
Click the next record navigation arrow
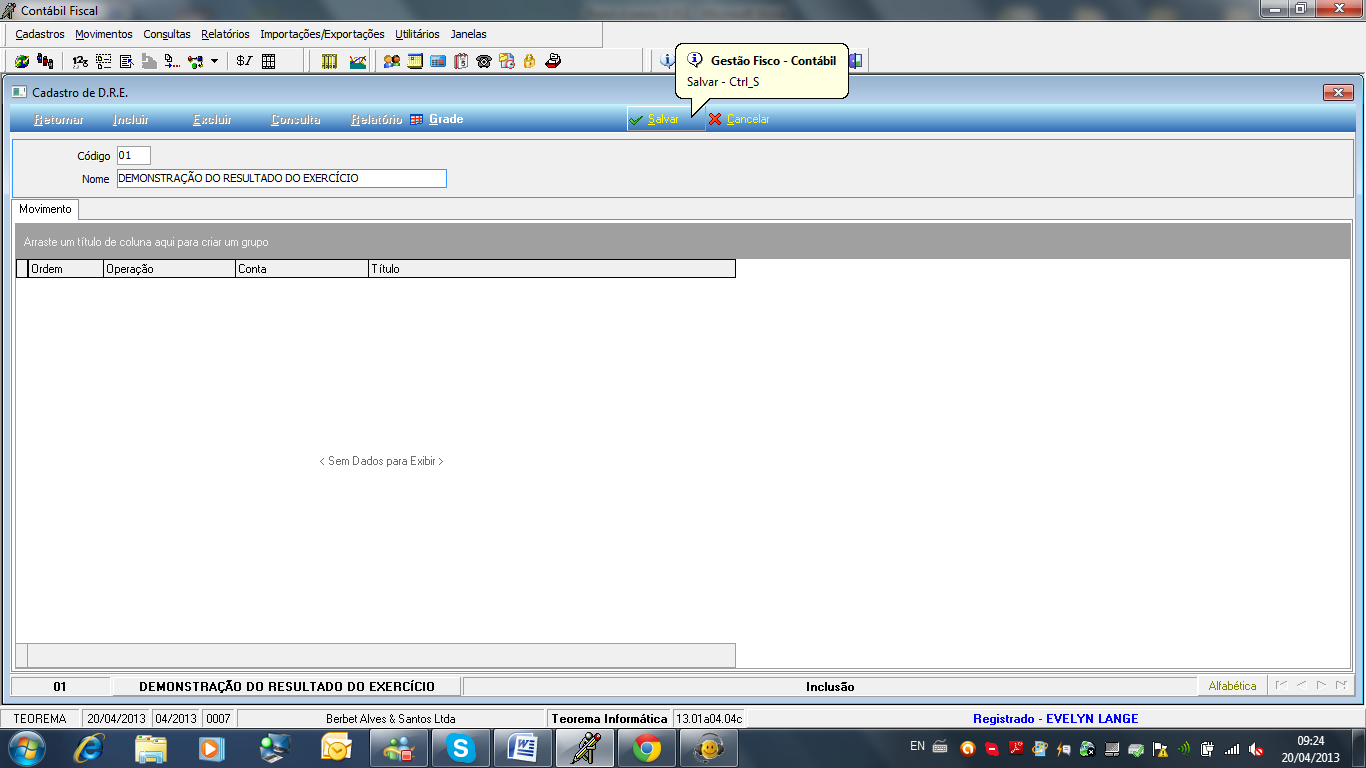tap(1321, 685)
